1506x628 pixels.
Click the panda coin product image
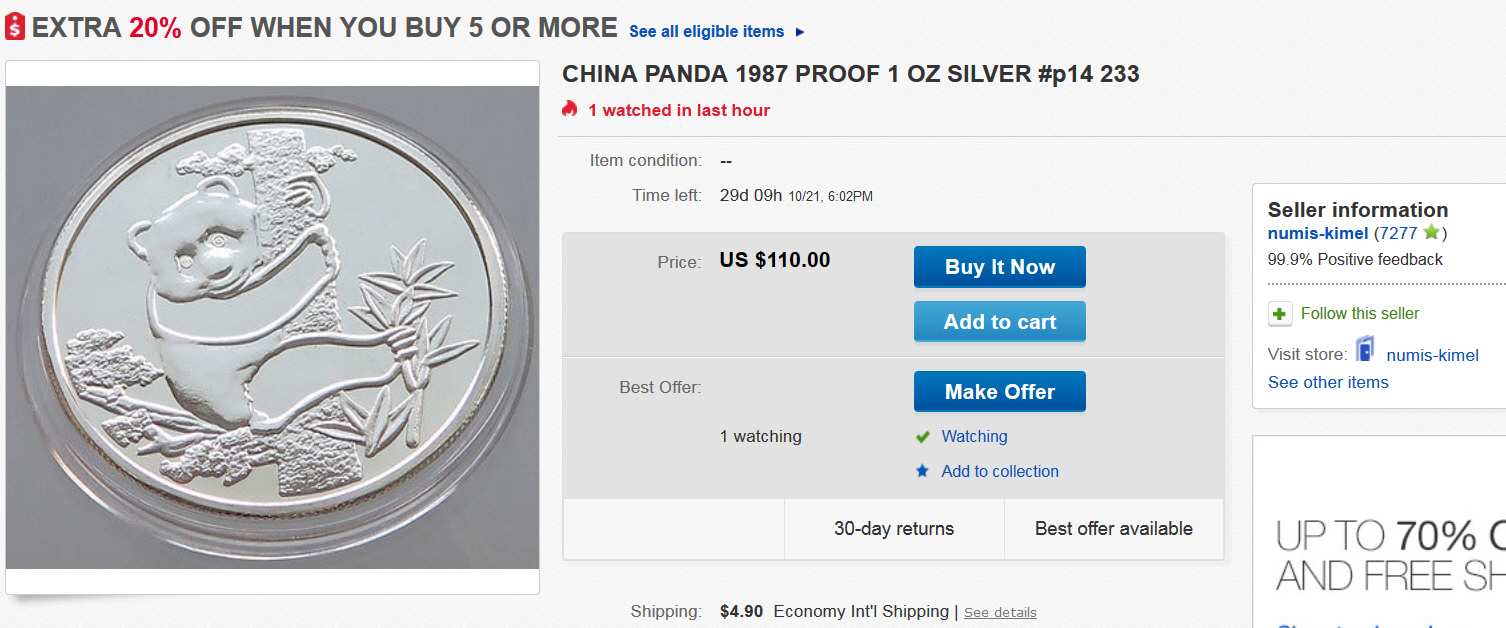point(272,327)
